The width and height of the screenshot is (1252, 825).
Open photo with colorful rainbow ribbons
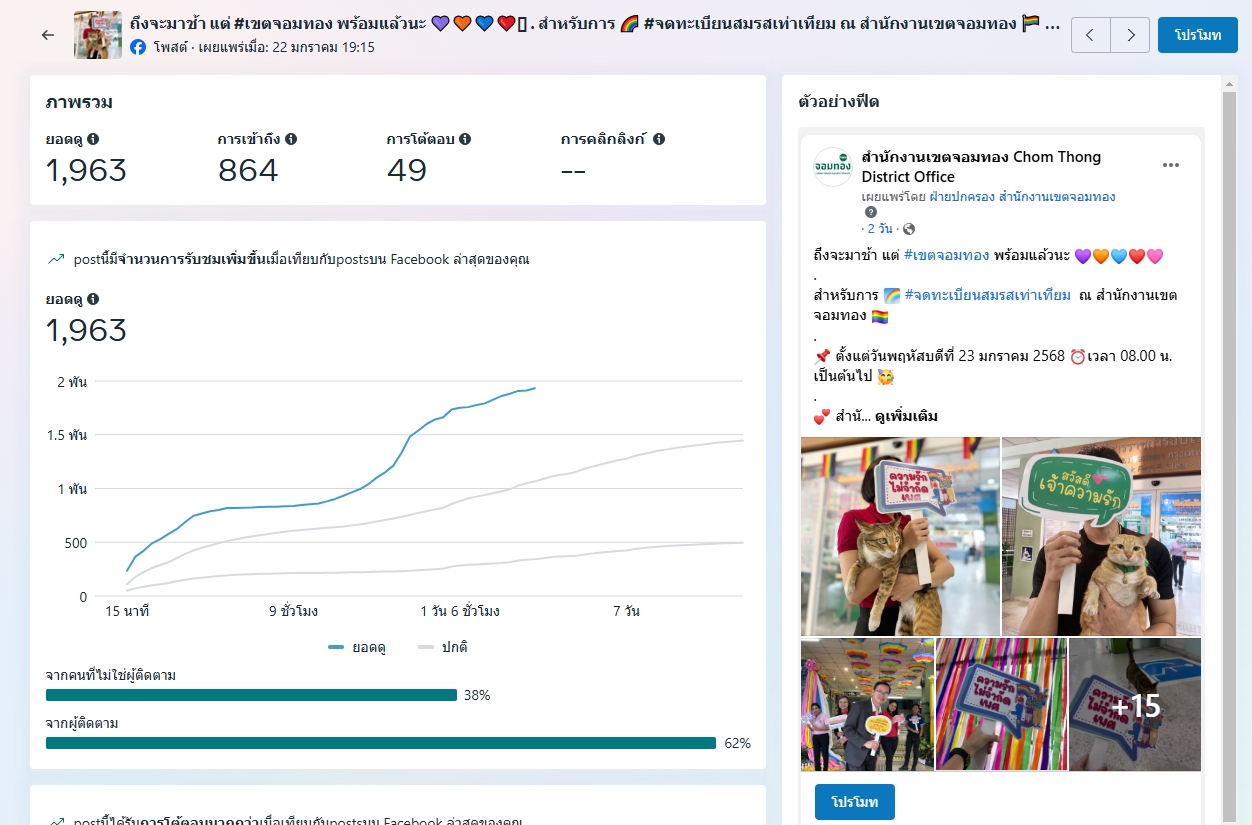coord(1001,704)
